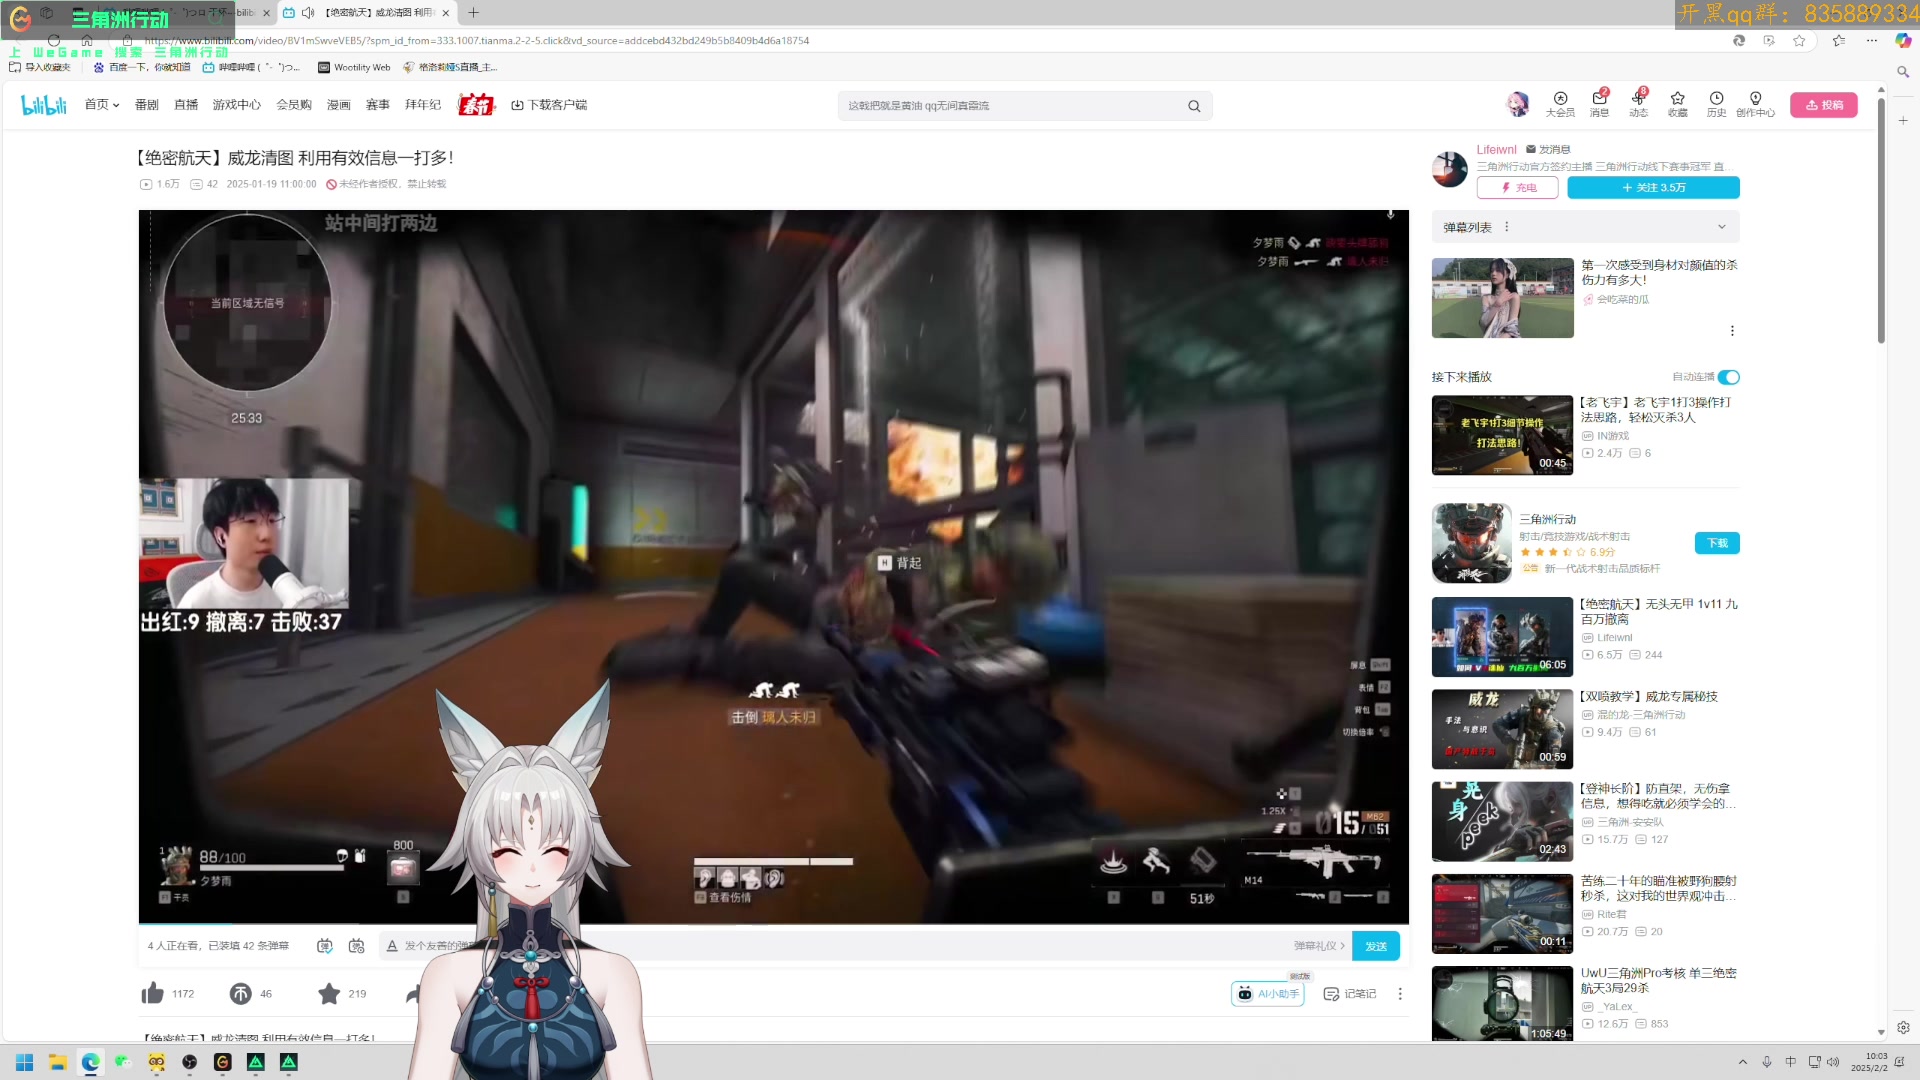This screenshot has height=1080, width=1920.
Task: Toggle the danmaku display switch icon
Action: click(324, 946)
